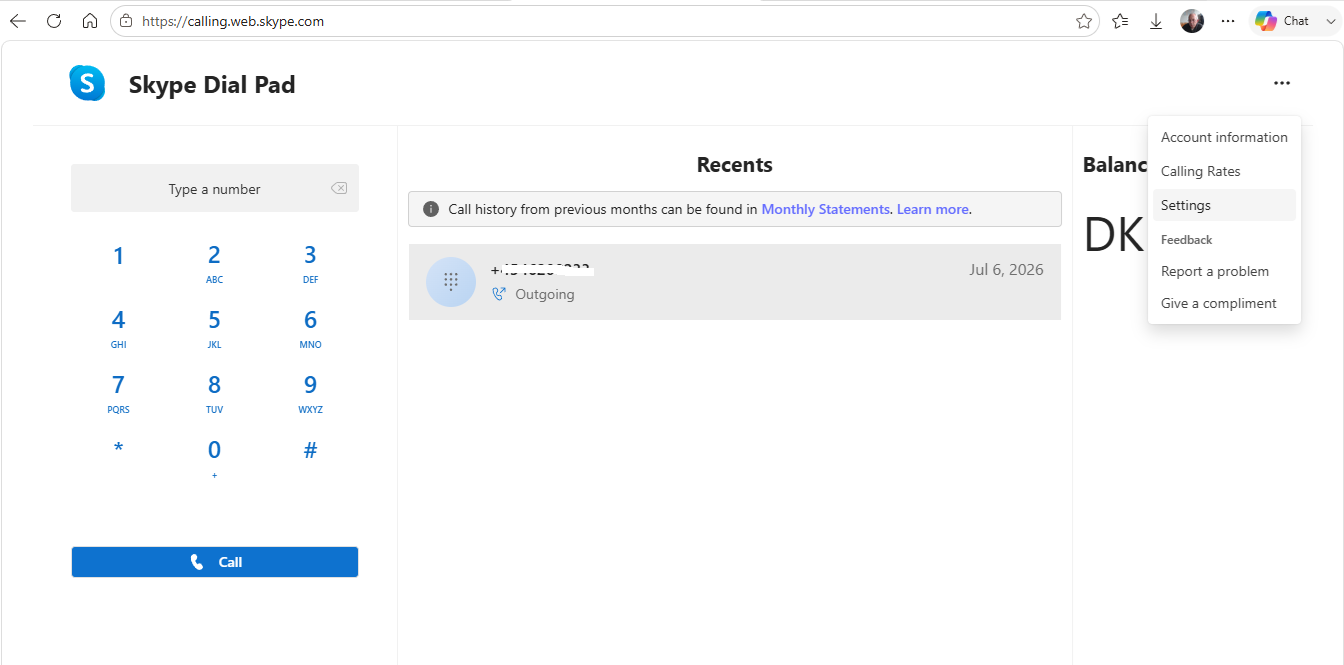Refresh the page with the reload icon
Screen dimensions: 1344x665
point(54,21)
